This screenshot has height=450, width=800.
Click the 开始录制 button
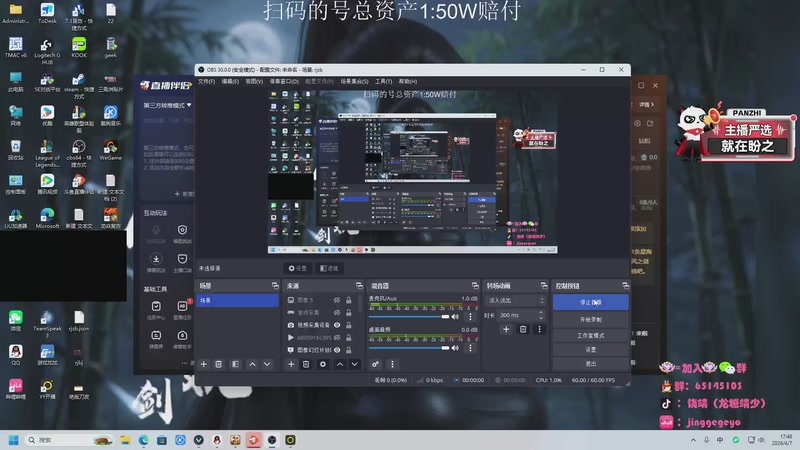click(x=591, y=319)
